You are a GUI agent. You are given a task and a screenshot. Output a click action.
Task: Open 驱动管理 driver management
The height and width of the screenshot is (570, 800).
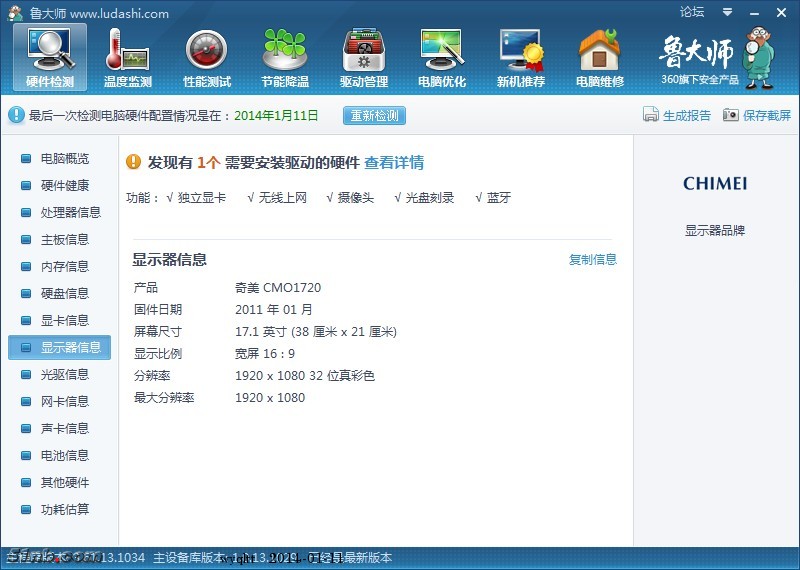point(363,58)
